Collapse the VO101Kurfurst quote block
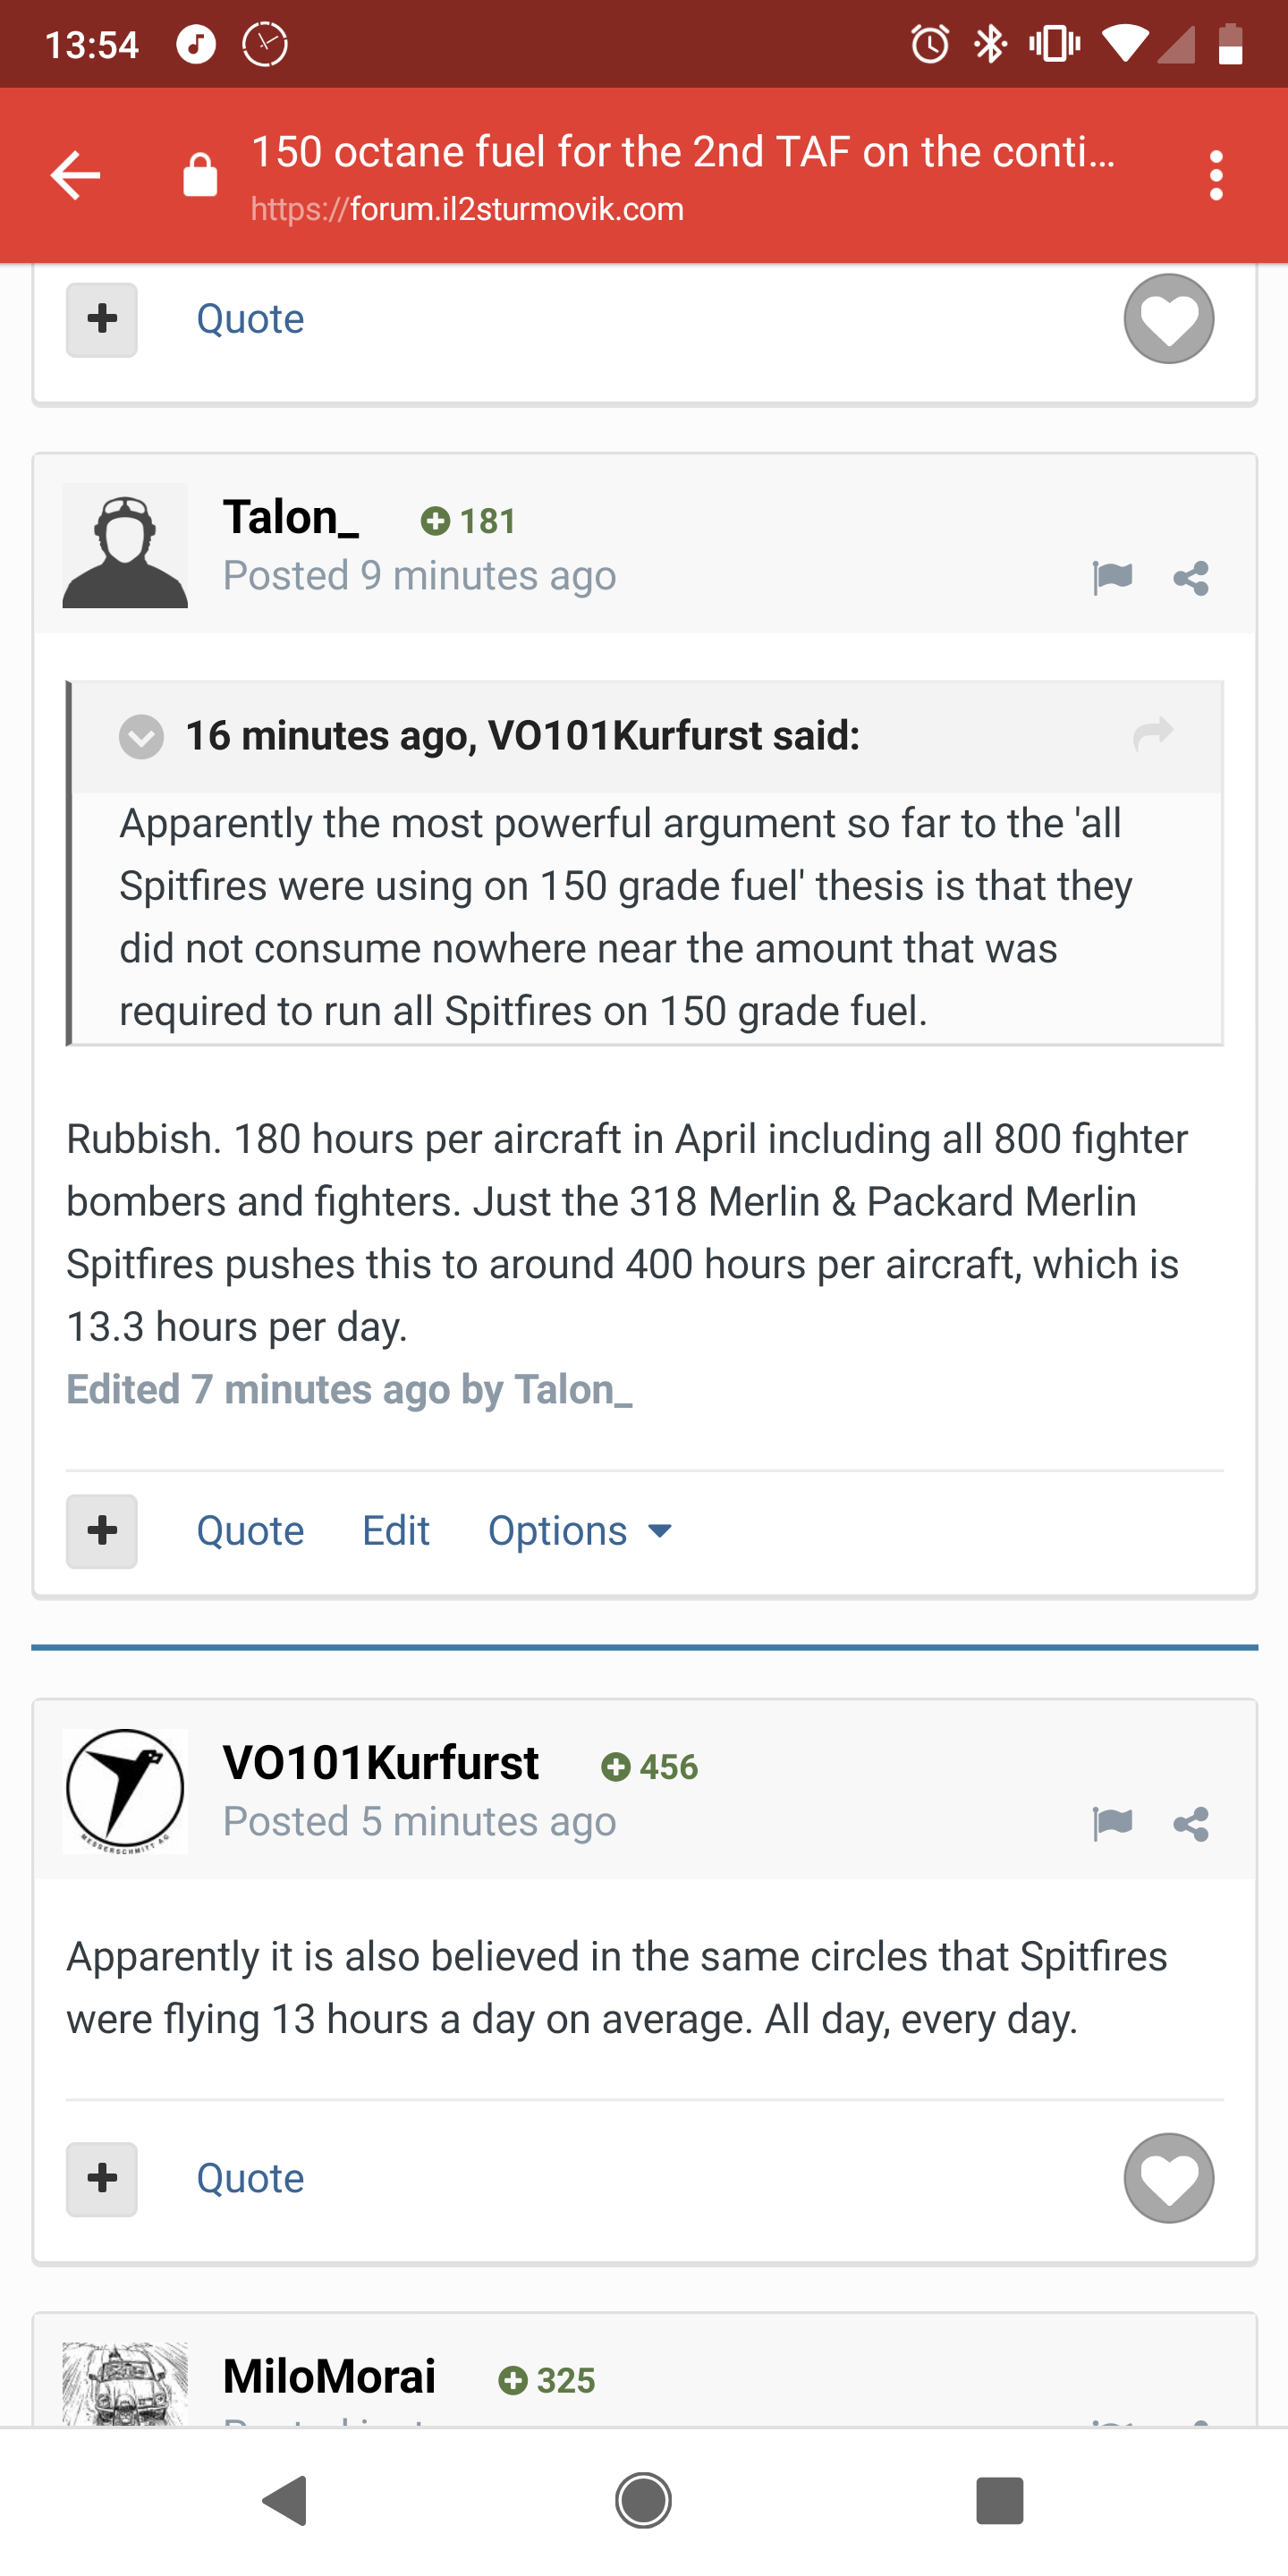The image size is (1288, 2576). [x=141, y=737]
